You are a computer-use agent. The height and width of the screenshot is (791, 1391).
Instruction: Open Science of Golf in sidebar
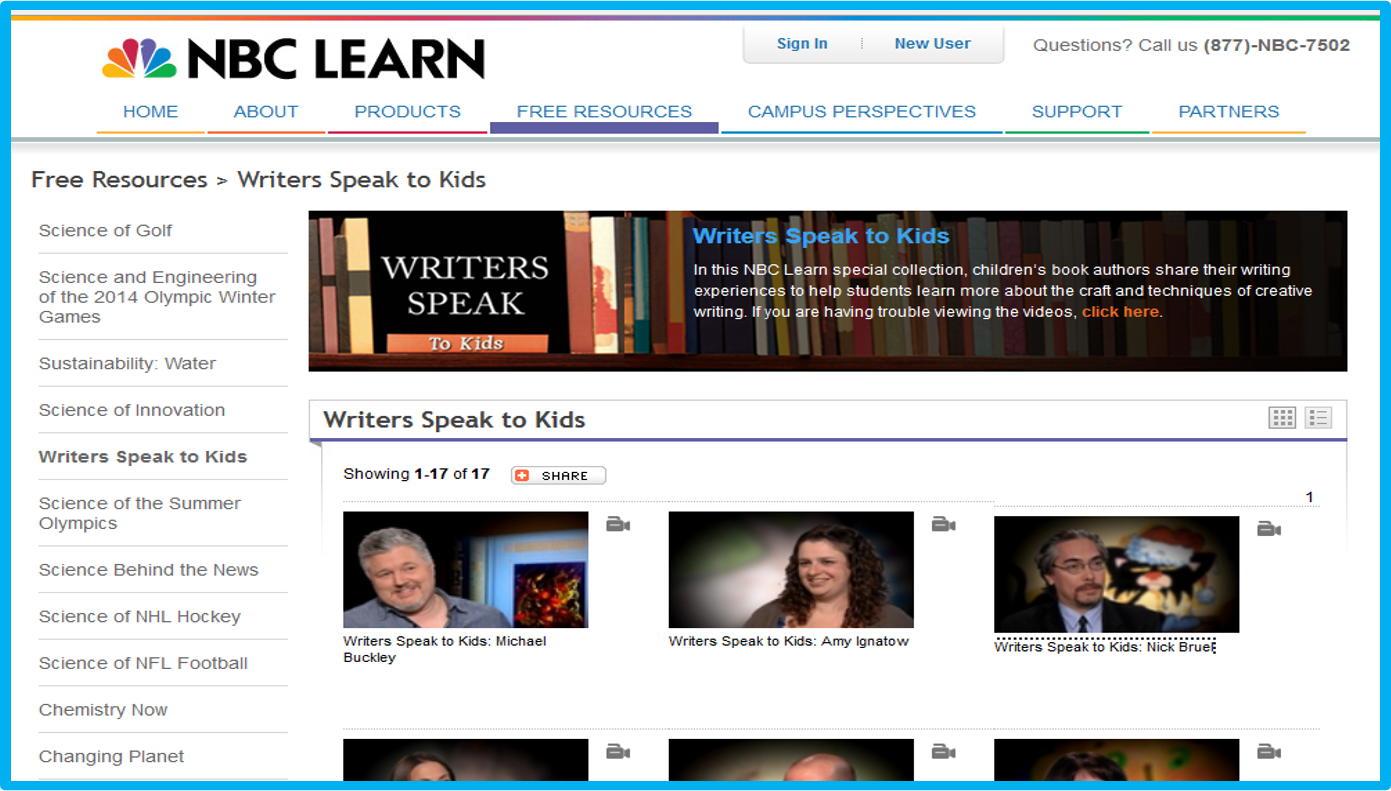pos(105,231)
